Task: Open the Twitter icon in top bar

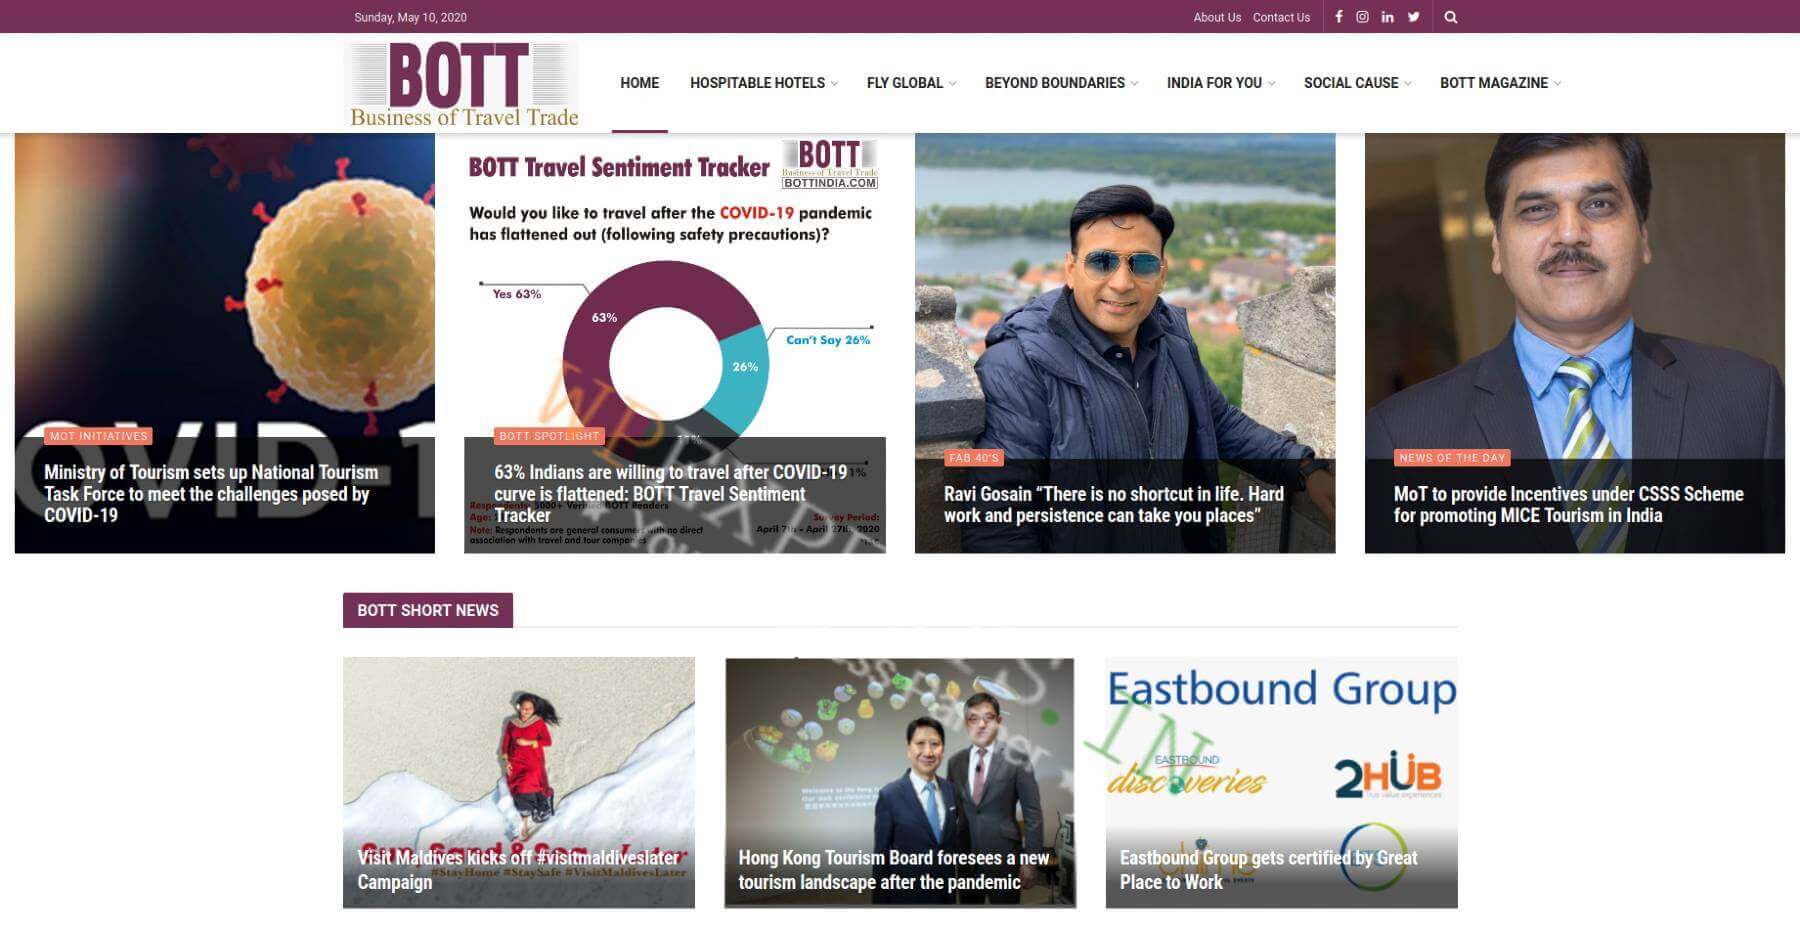Action: point(1414,17)
